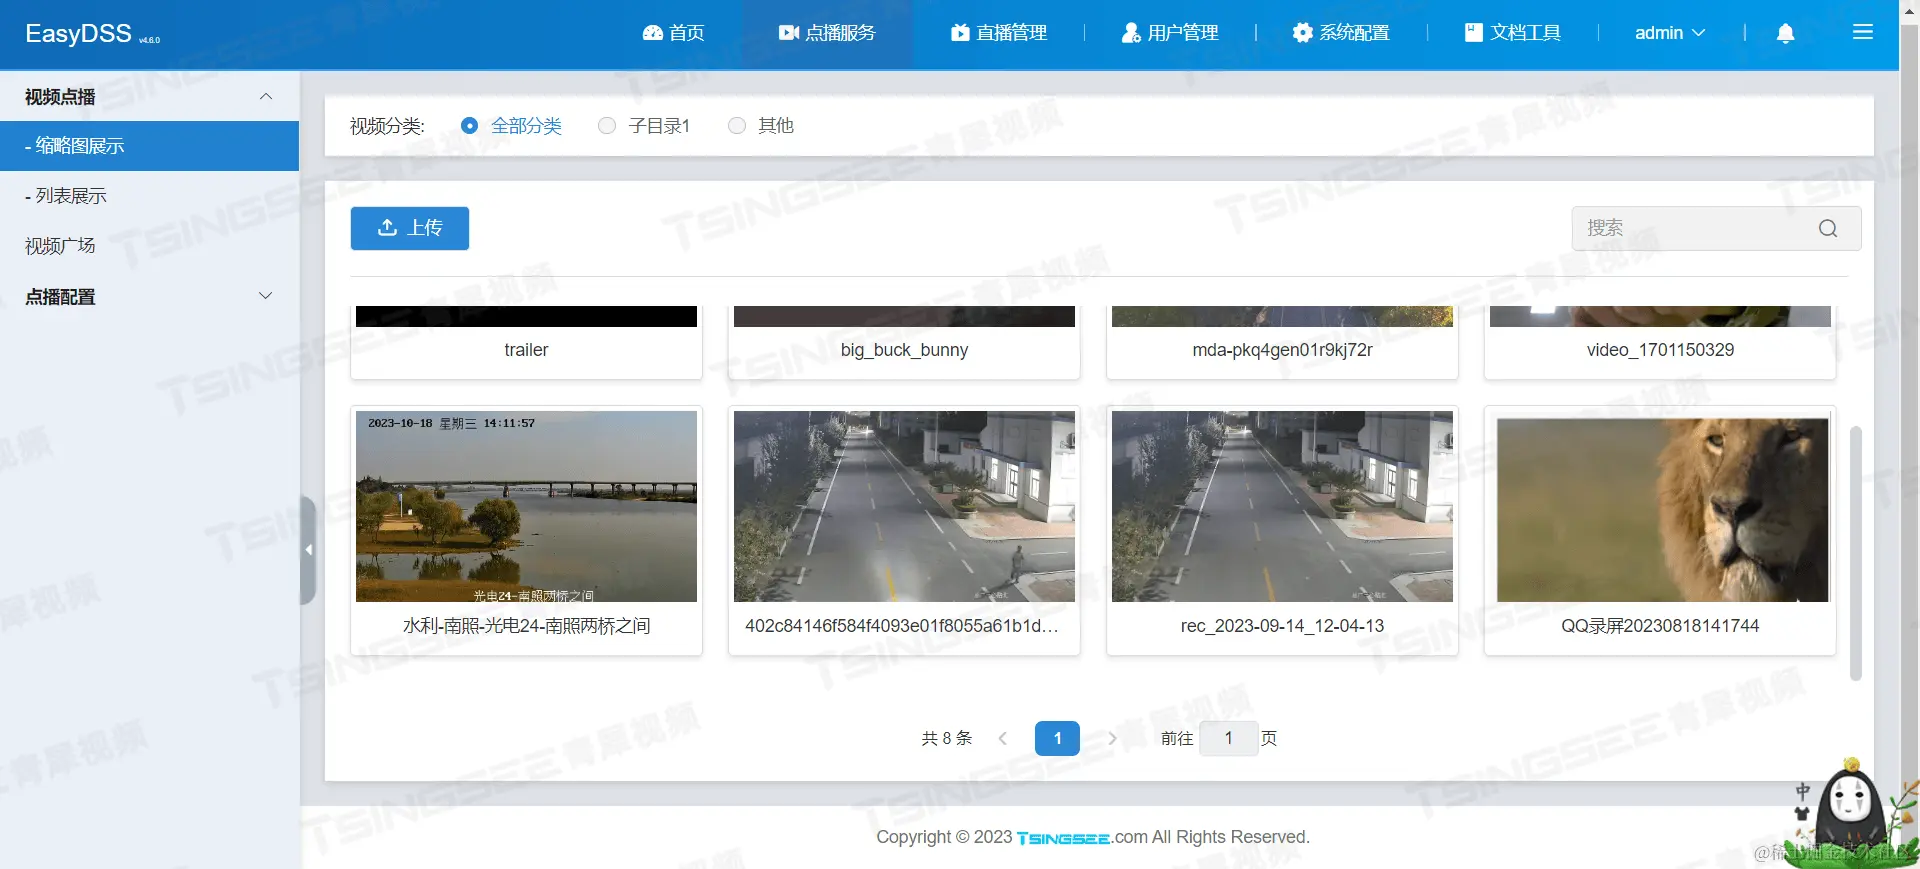The width and height of the screenshot is (1920, 869).
Task: Select the 子目录1 radio button
Action: coord(607,126)
